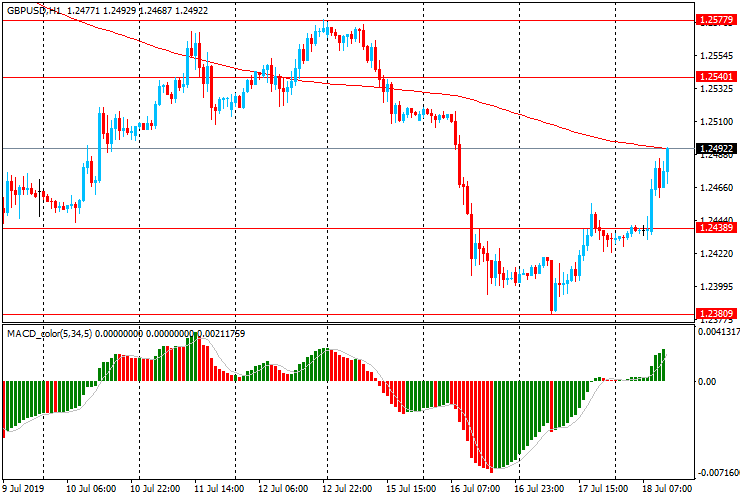Viewport: 740px width, 500px height.
Task: Click the 1.24660 price scale value
Action: [x=716, y=187]
